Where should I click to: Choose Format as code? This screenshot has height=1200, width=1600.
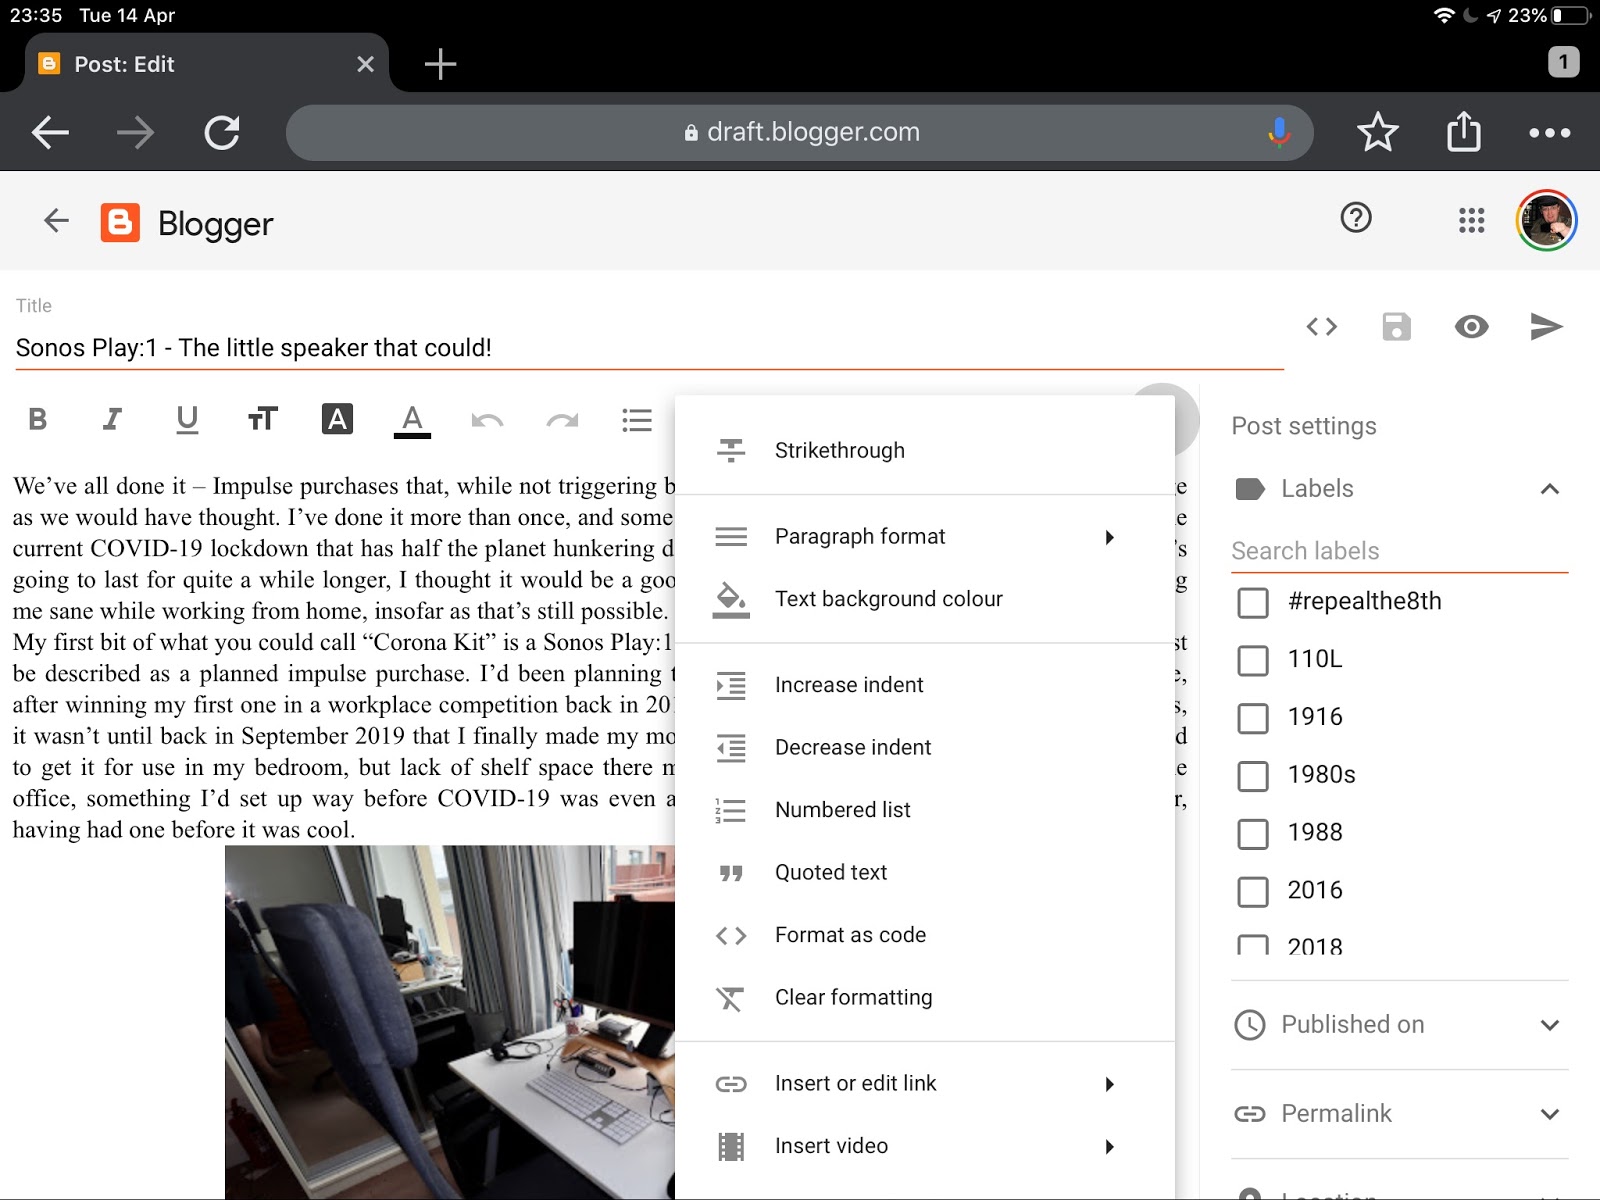[x=925, y=935]
